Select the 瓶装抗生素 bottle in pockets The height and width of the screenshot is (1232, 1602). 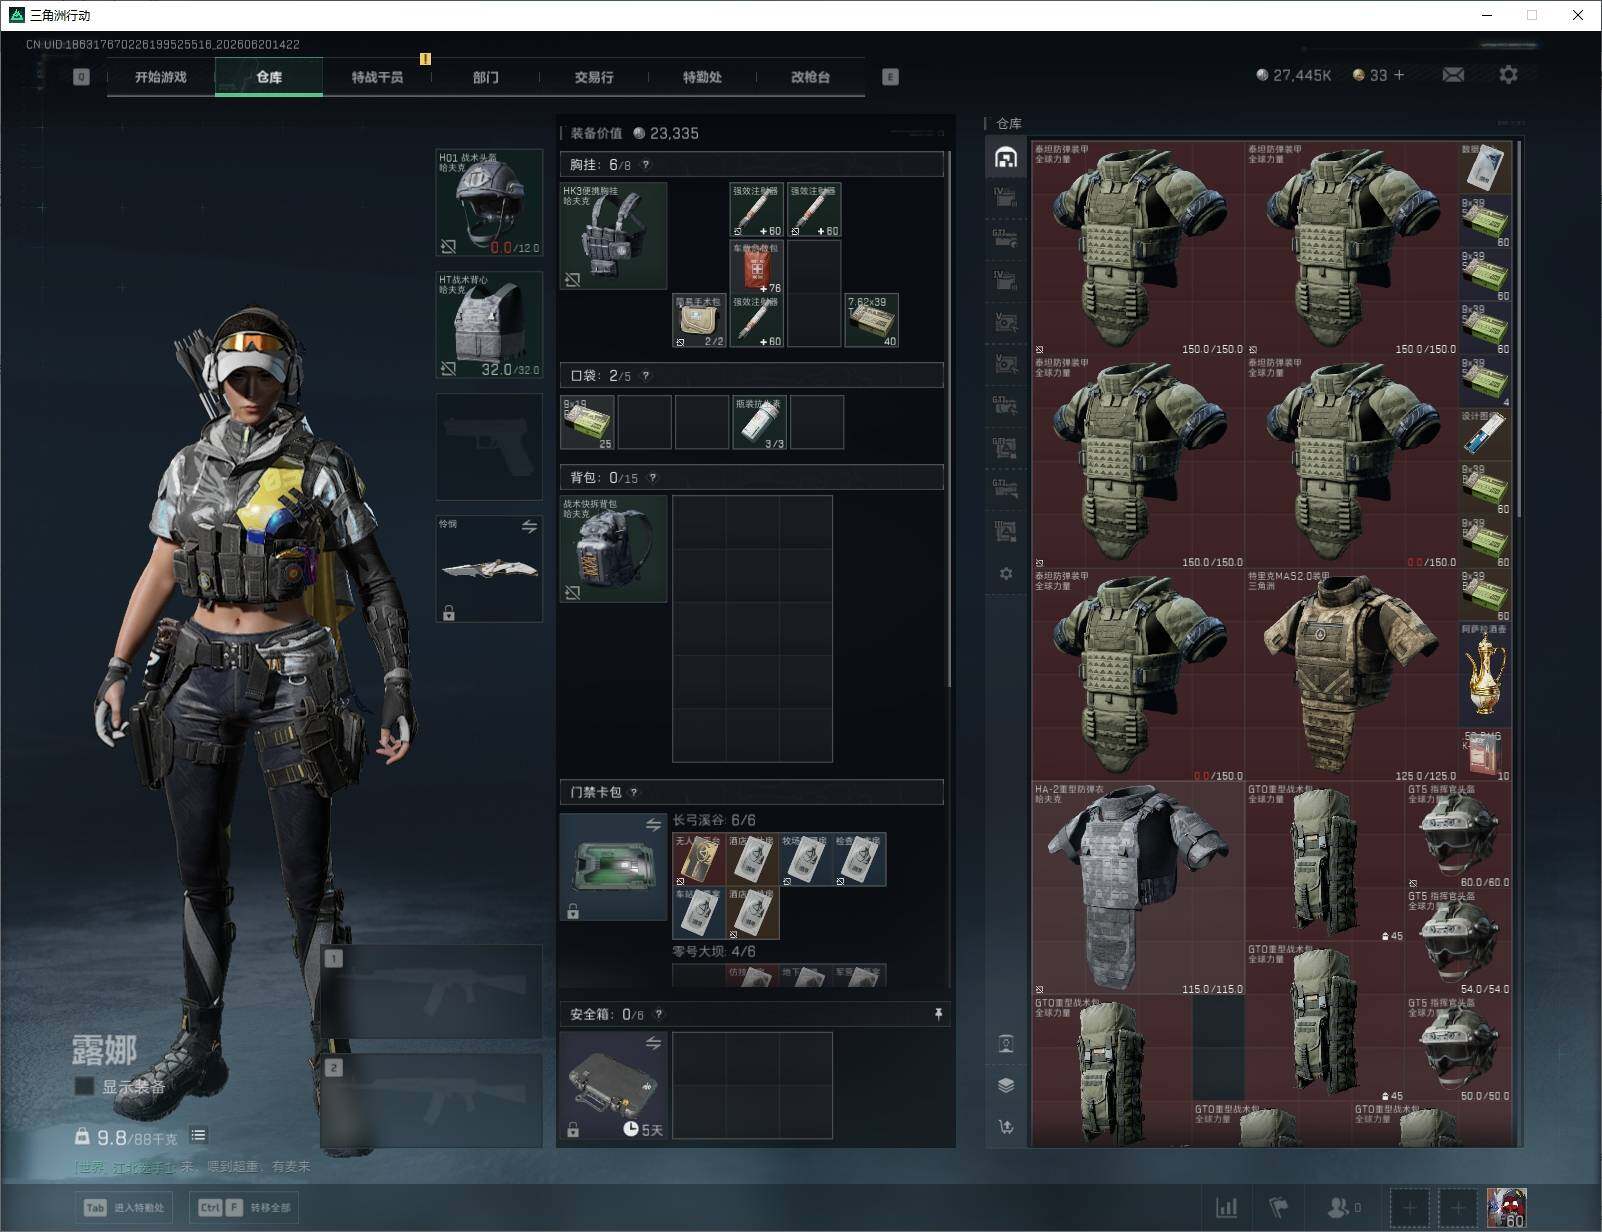click(x=759, y=422)
